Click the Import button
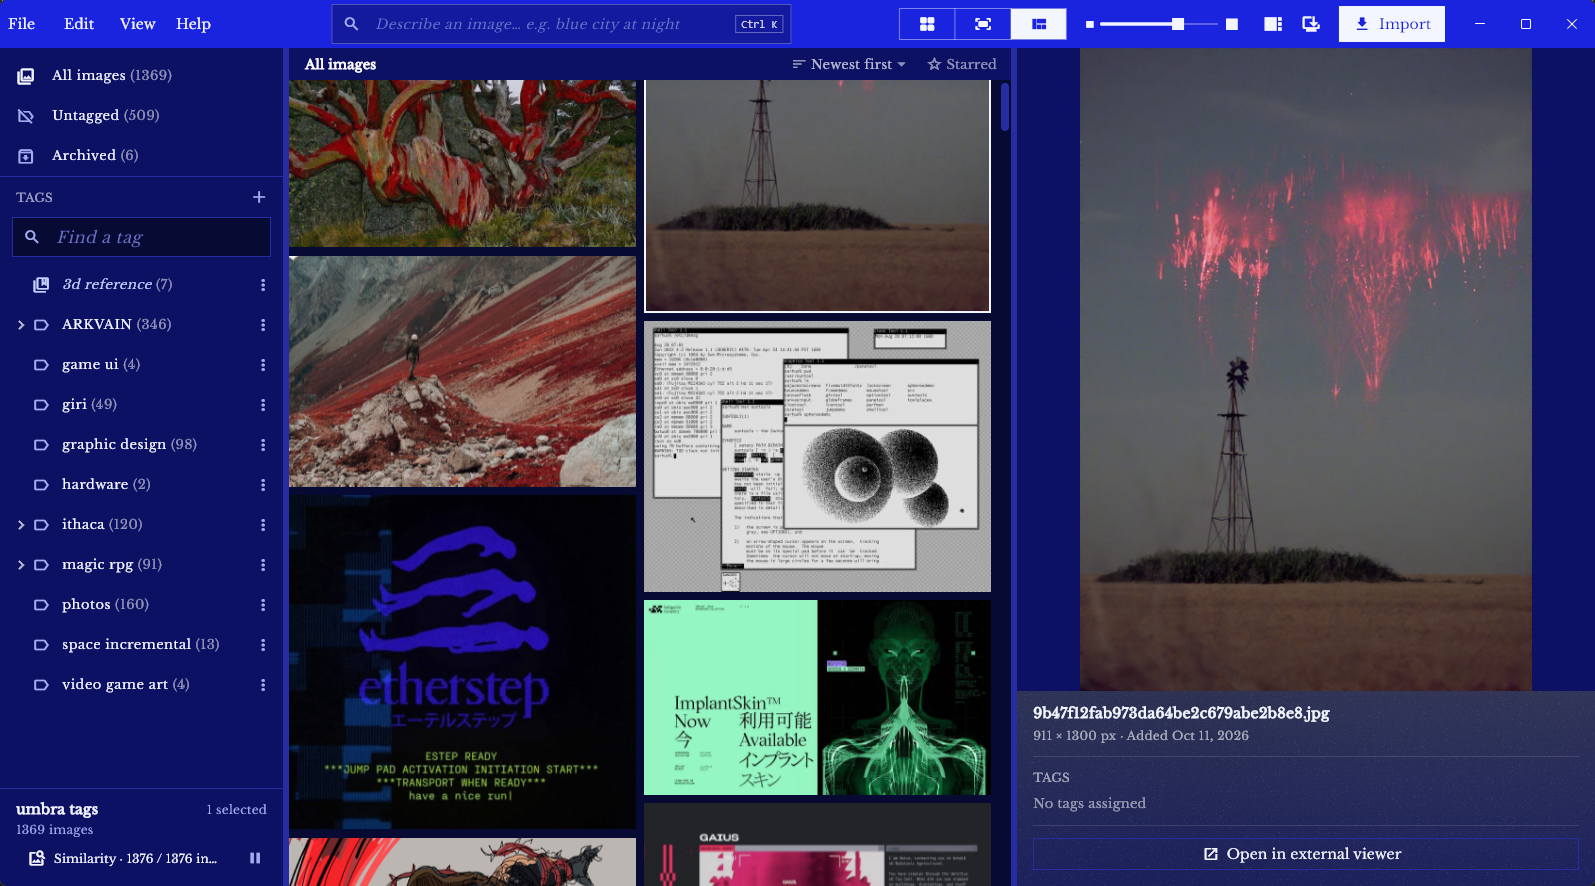This screenshot has height=886, width=1595. (1392, 24)
